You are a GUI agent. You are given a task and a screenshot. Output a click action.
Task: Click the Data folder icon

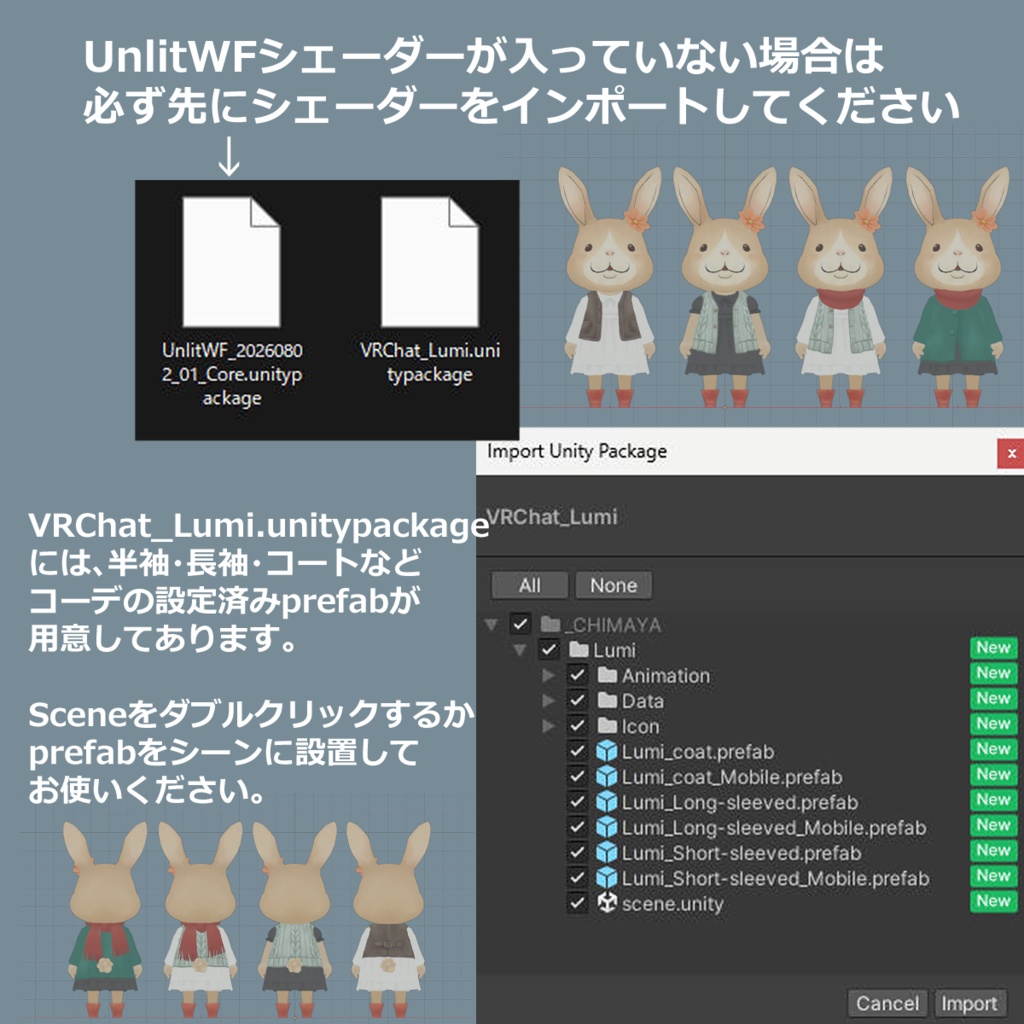coord(607,700)
